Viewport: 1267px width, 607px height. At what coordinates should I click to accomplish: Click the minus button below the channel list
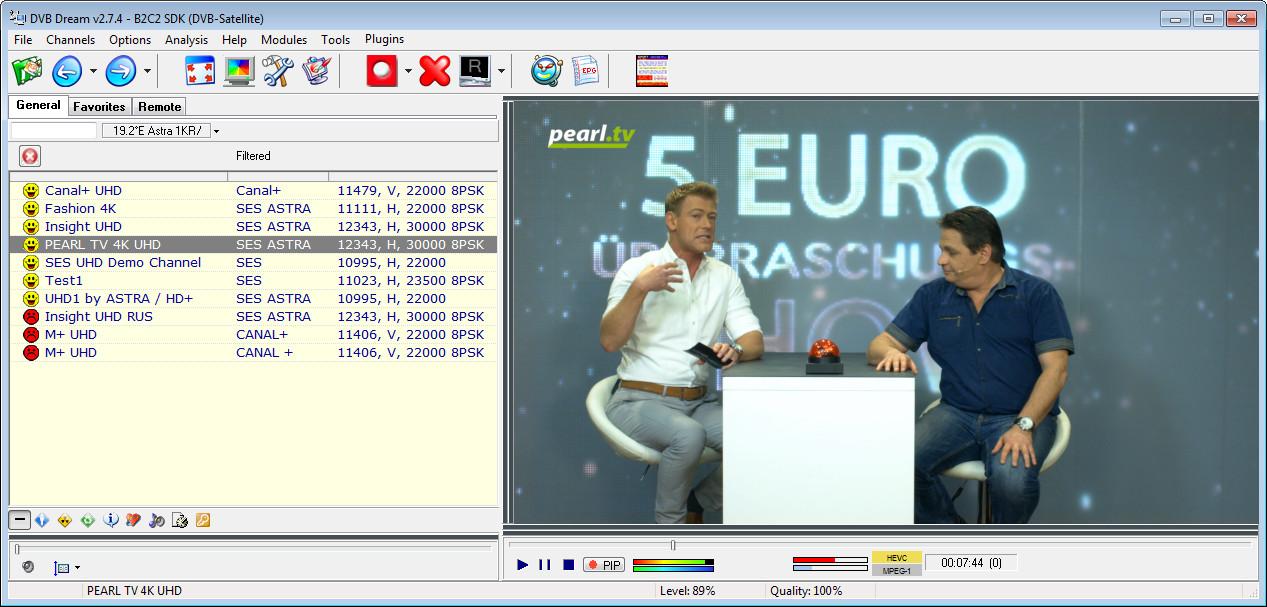click(19, 520)
